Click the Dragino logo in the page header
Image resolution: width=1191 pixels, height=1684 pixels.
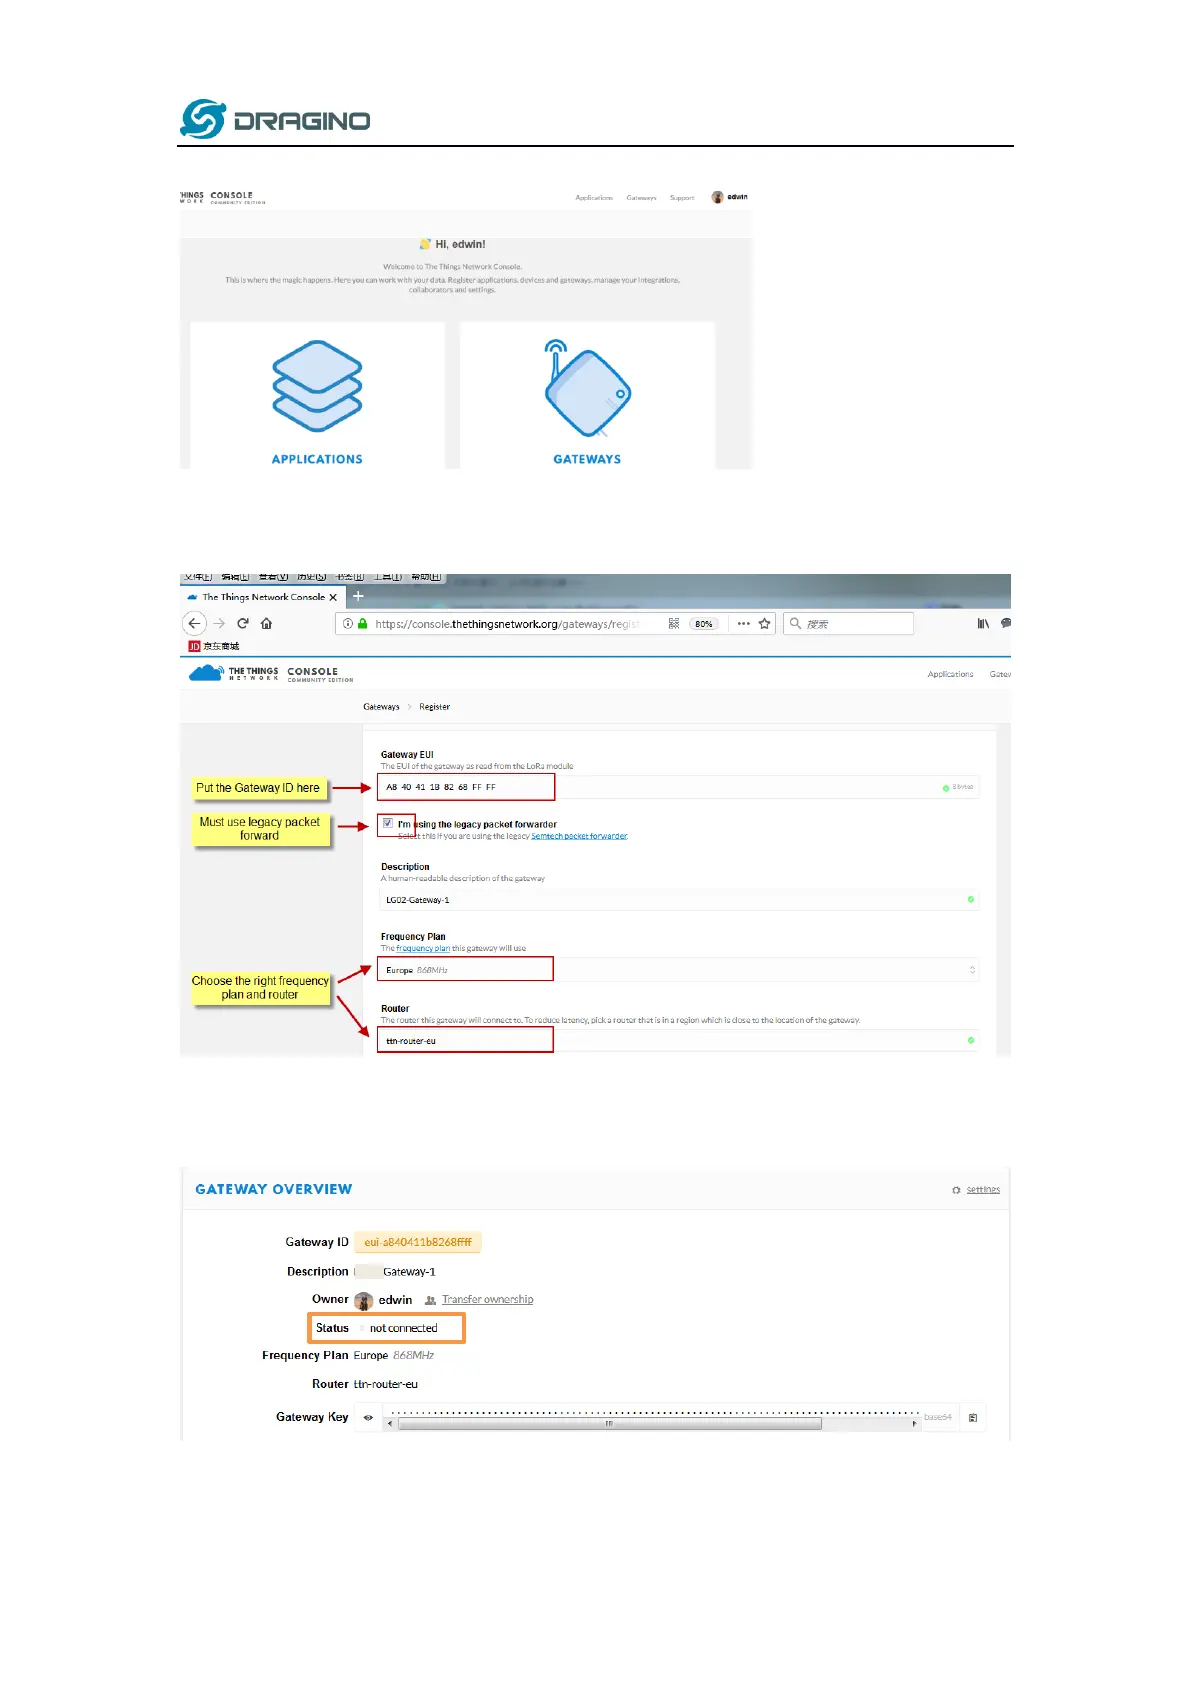pos(275,119)
